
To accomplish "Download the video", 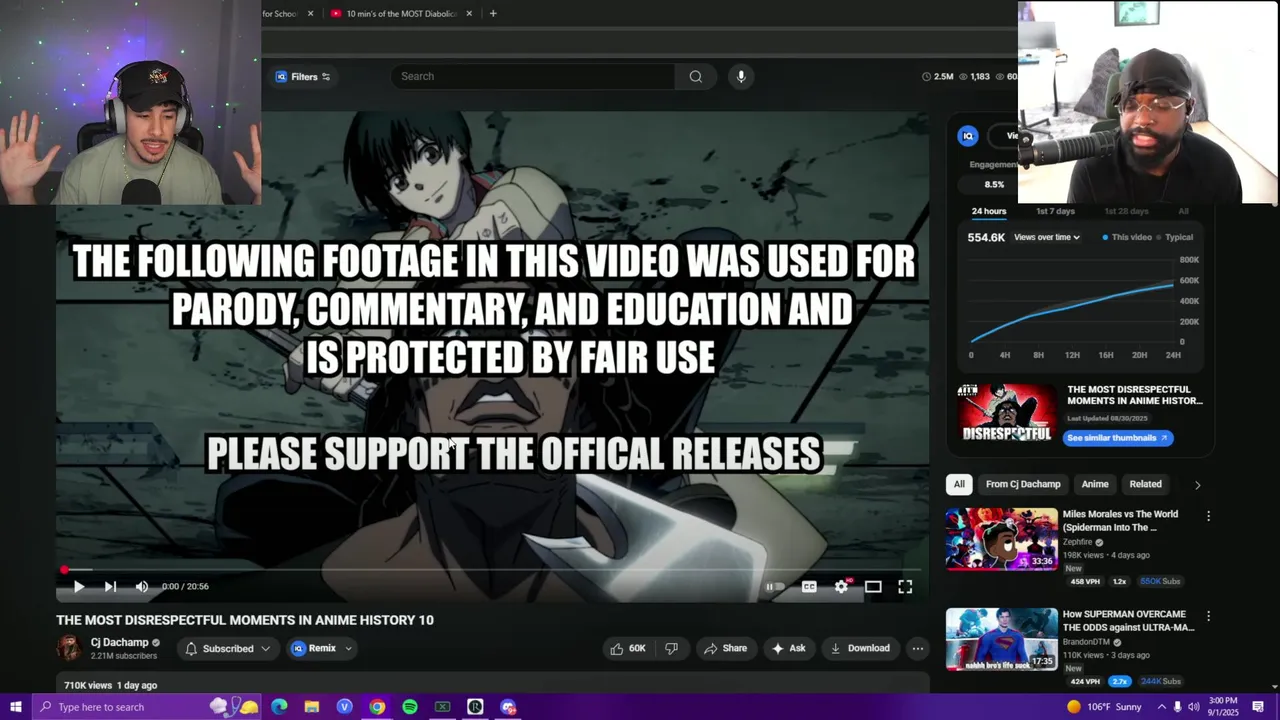I will 860,648.
